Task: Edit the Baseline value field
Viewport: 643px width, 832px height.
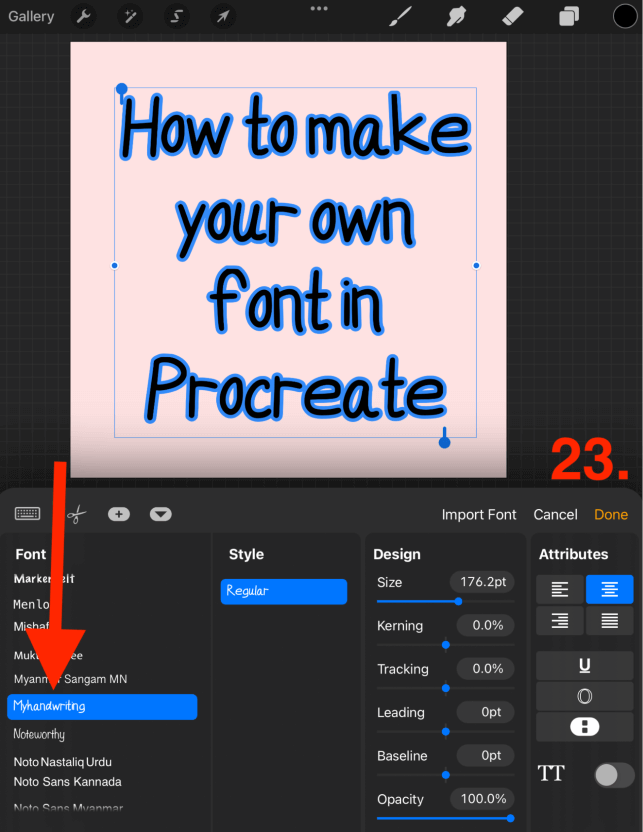Action: pos(485,755)
